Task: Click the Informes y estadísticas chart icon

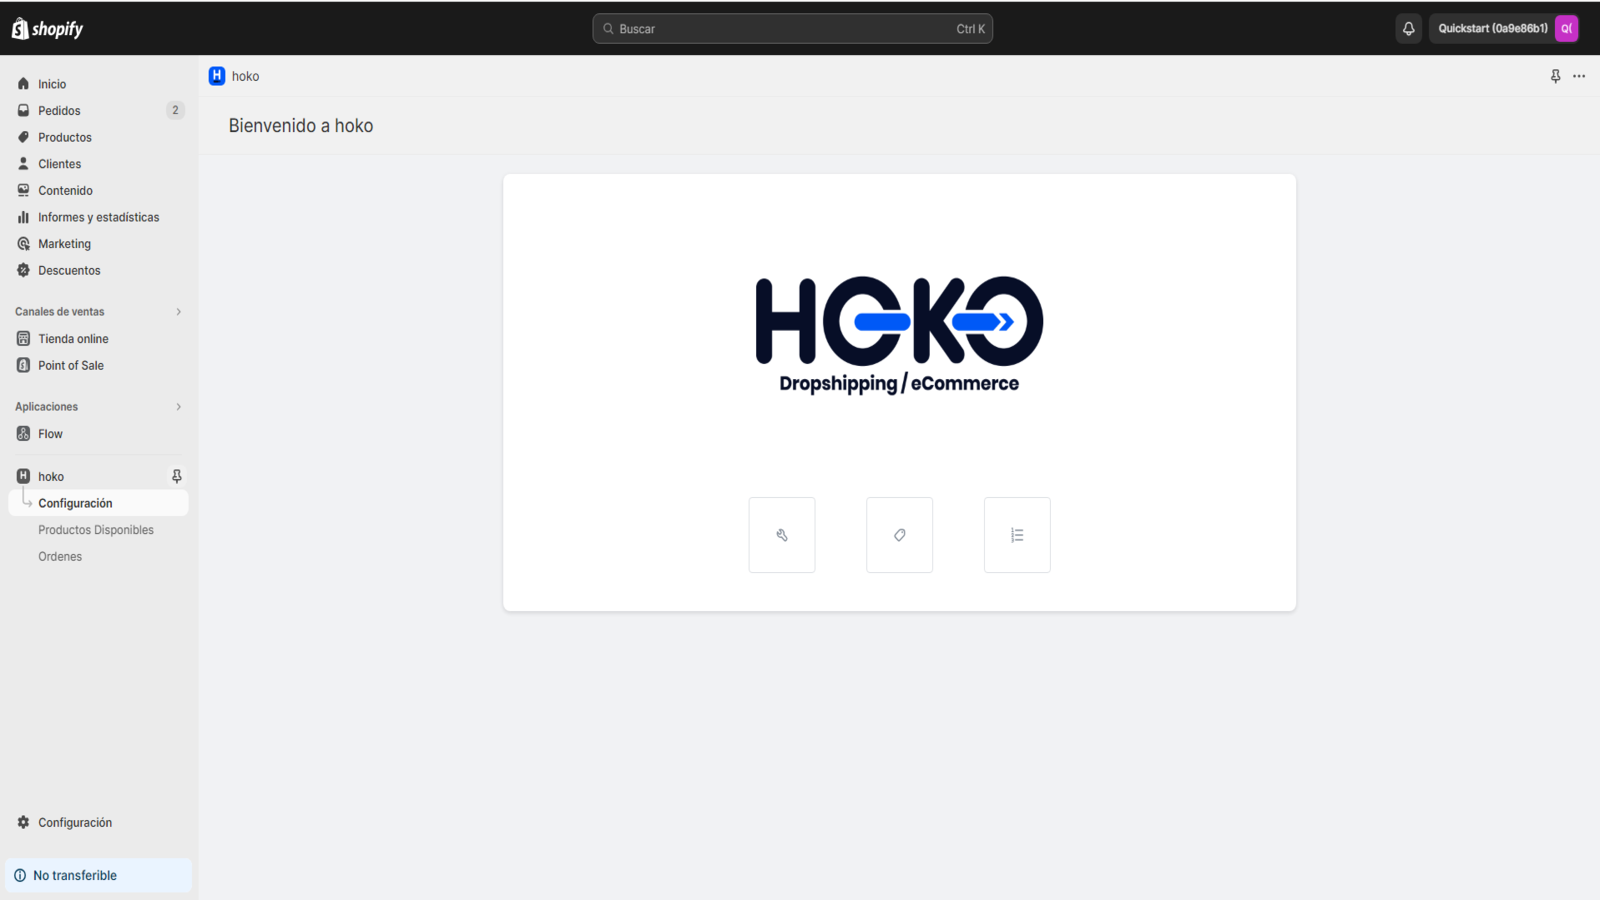Action: [x=23, y=217]
